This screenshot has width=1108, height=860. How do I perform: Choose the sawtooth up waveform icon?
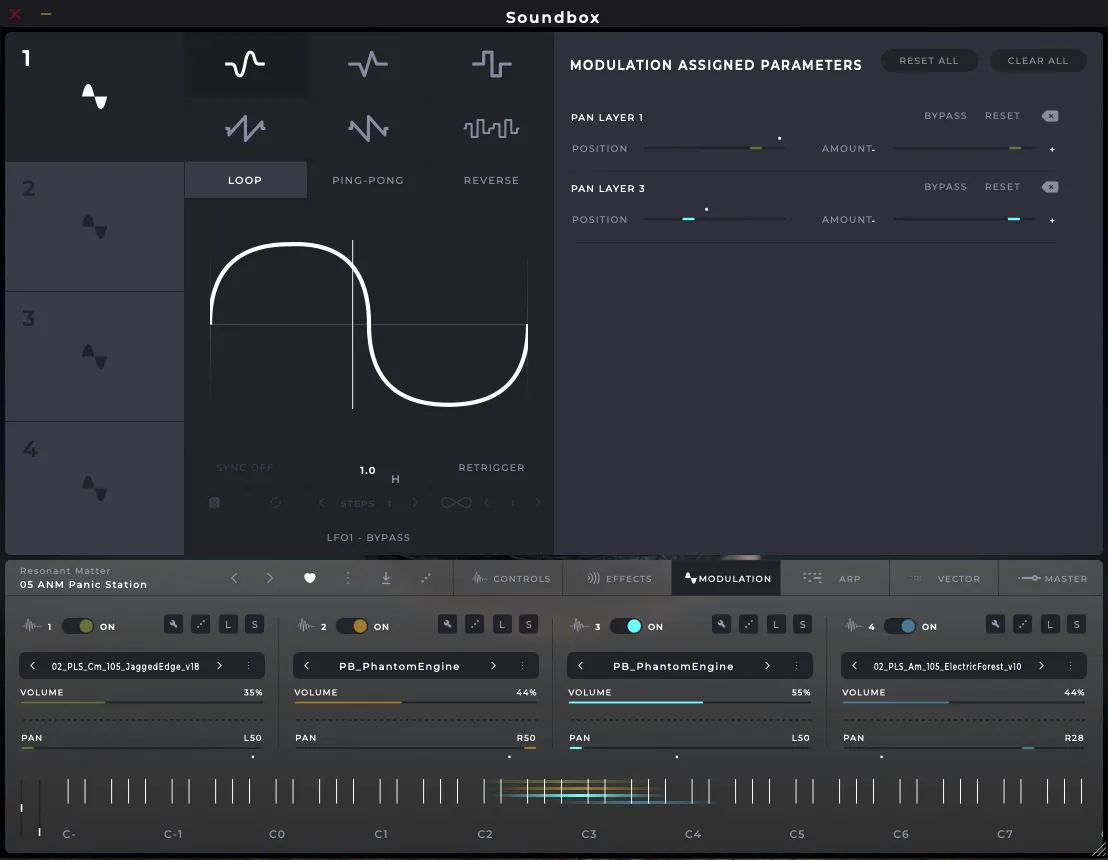pyautogui.click(x=245, y=128)
